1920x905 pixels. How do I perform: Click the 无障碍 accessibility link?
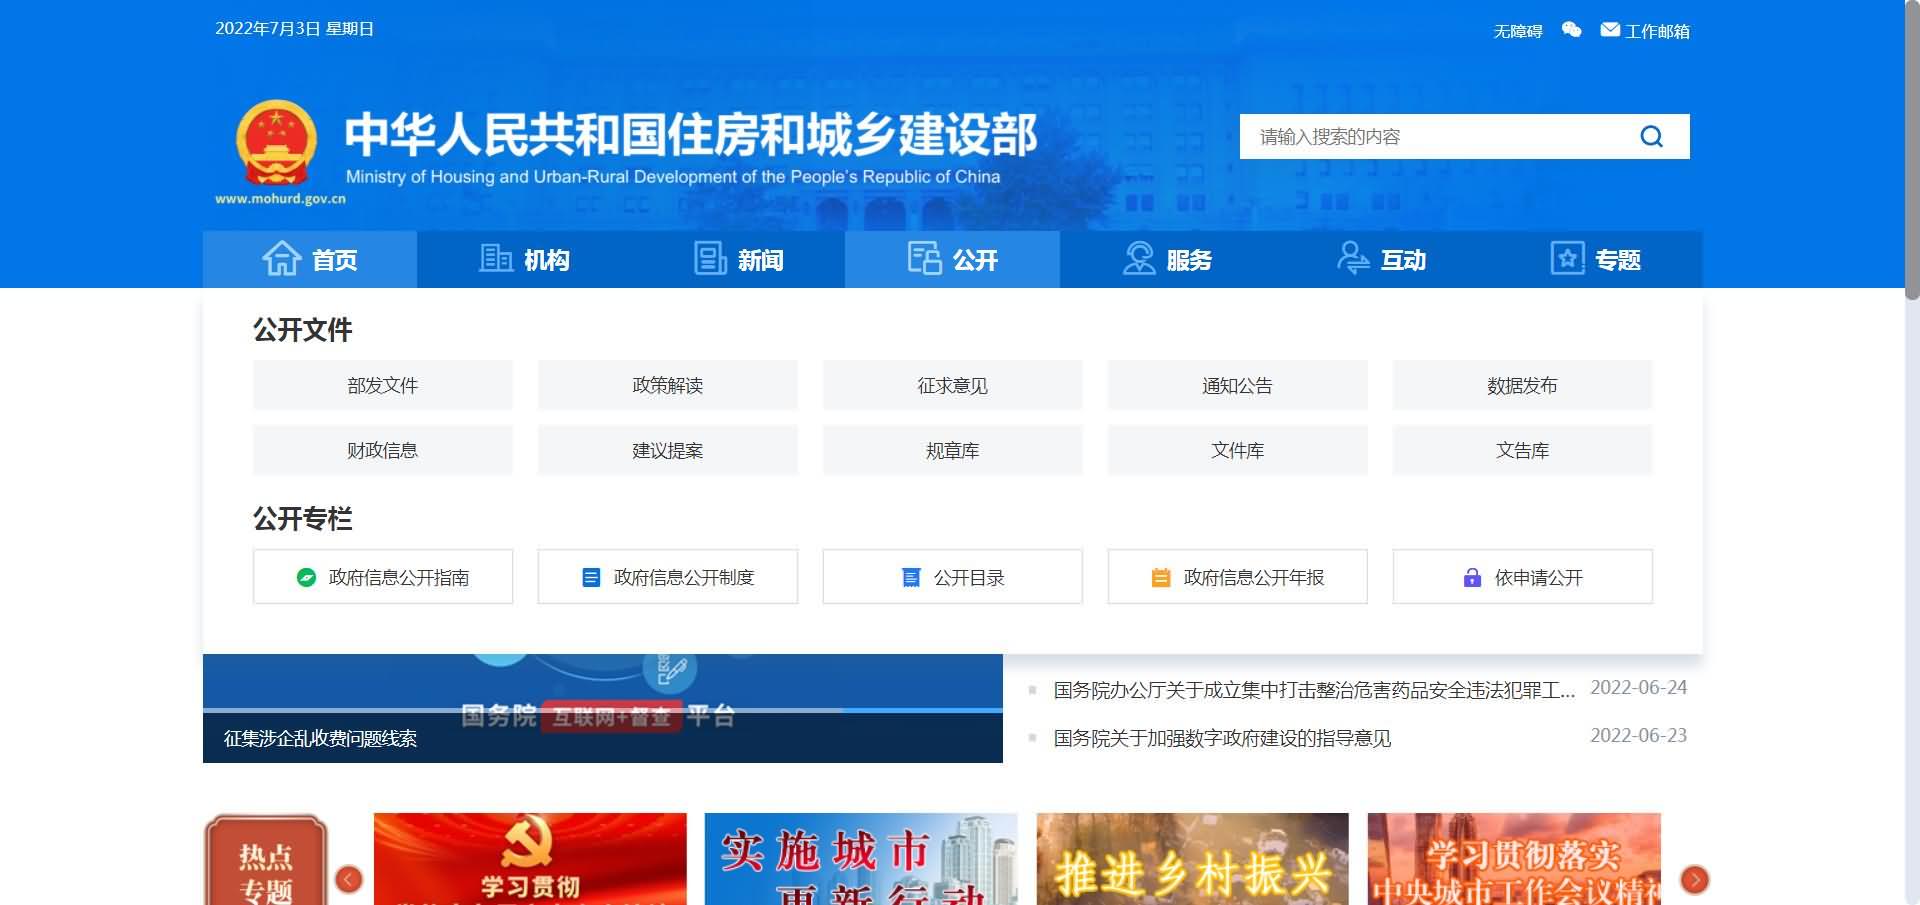click(1518, 31)
